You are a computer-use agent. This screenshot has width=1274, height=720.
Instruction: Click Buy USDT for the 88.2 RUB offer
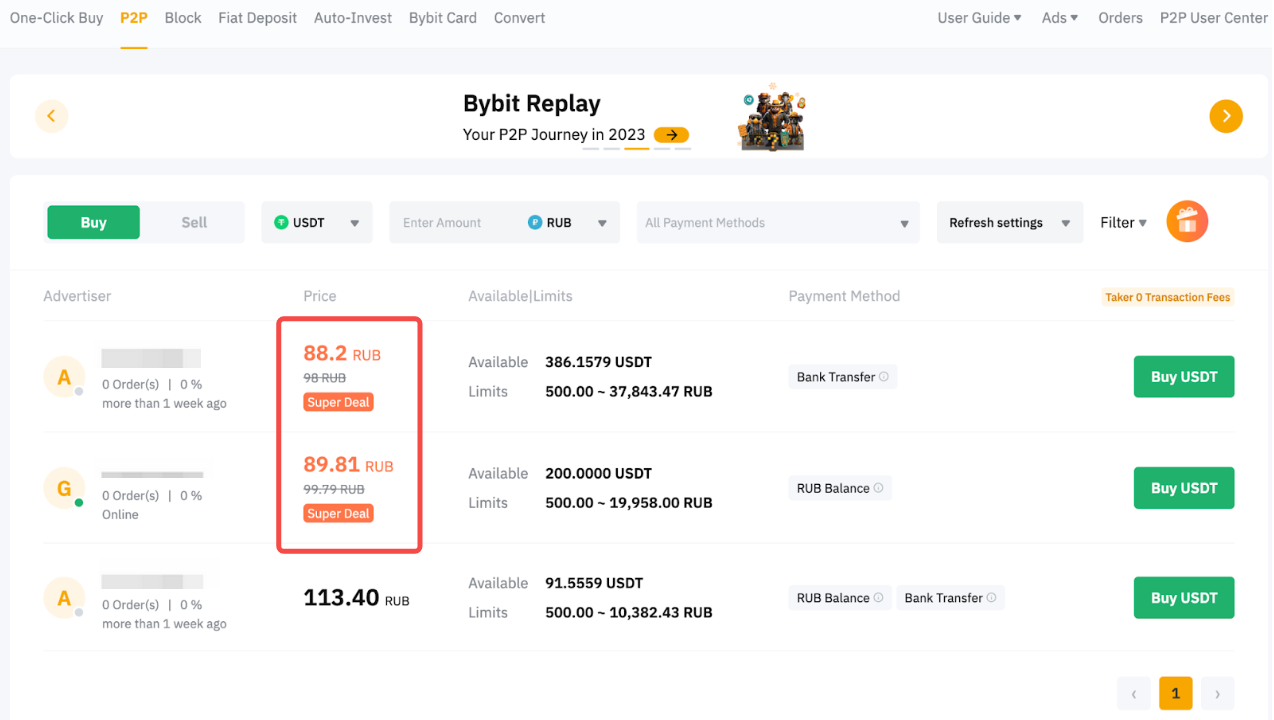coord(1183,377)
